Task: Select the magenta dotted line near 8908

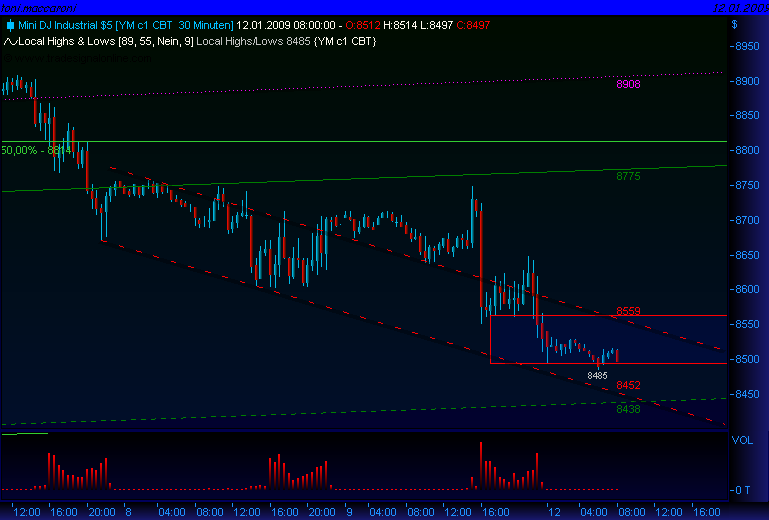Action: [x=363, y=86]
